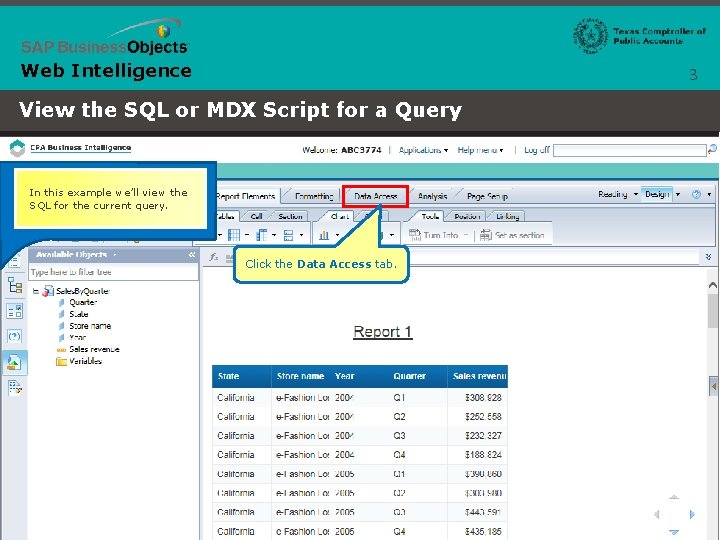Viewport: 720px width, 540px height.
Task: Open the Position sub-tab
Action: pyautogui.click(x=467, y=216)
